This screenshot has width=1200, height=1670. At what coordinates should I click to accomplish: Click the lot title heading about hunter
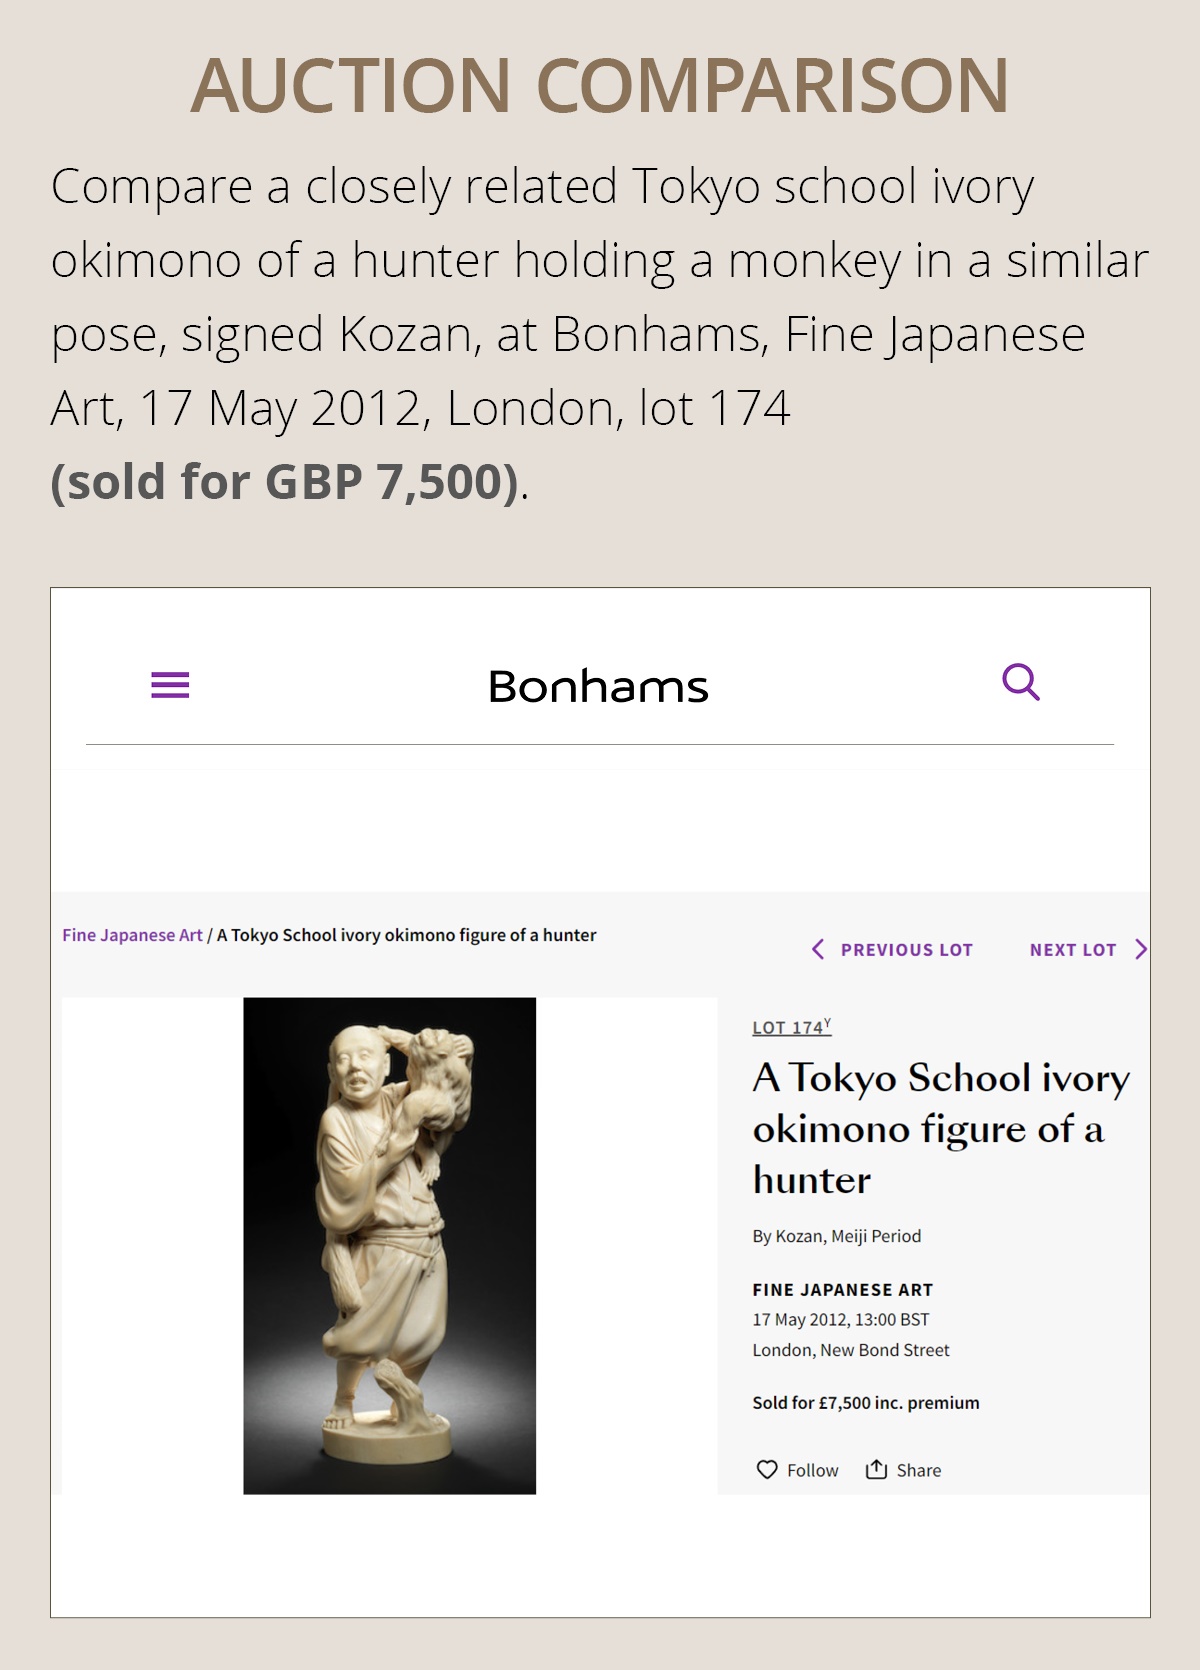pyautogui.click(x=940, y=1128)
